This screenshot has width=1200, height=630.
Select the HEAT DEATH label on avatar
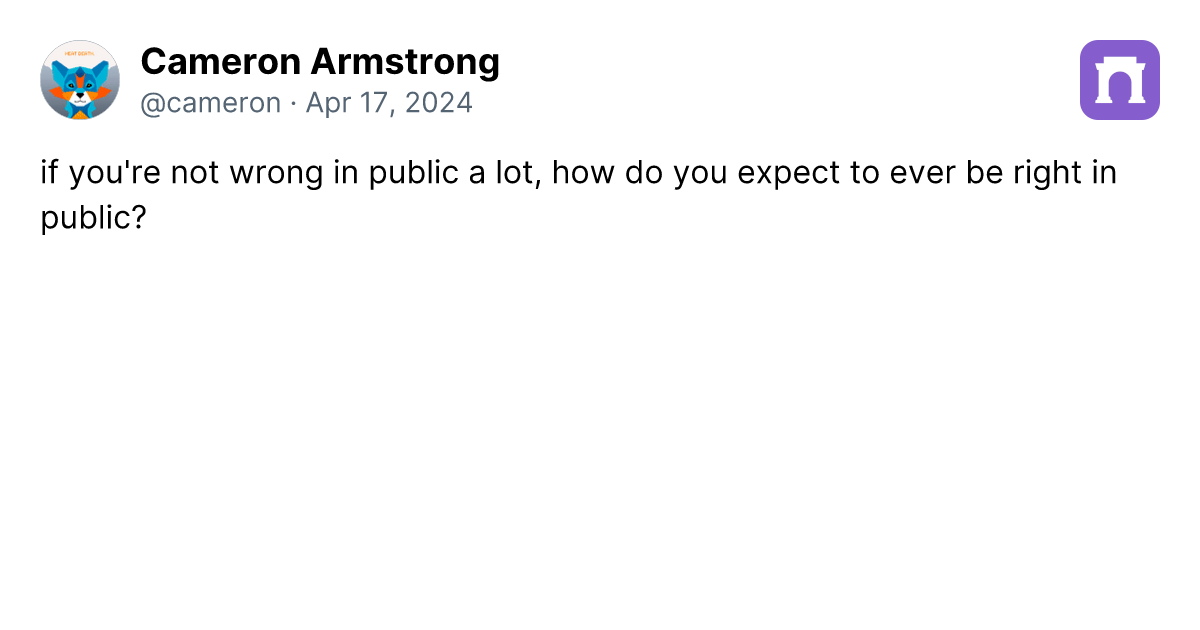(x=79, y=53)
